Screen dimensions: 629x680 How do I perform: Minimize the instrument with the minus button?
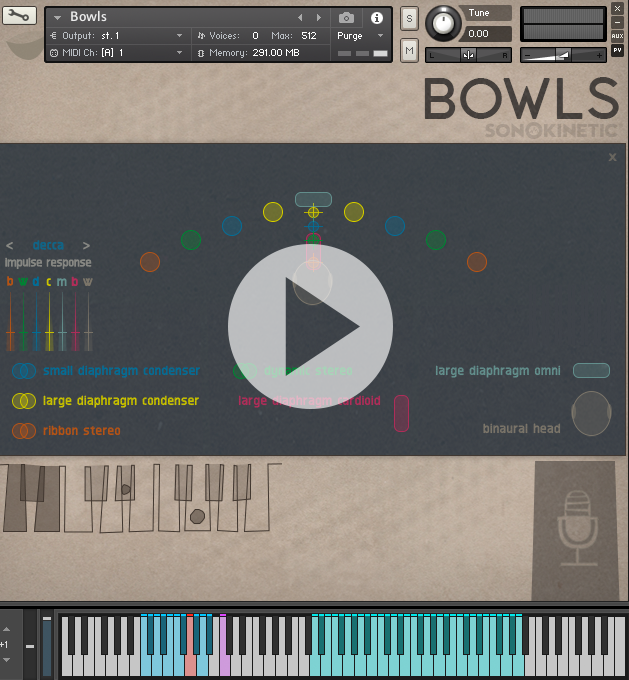pyautogui.click(x=617, y=22)
